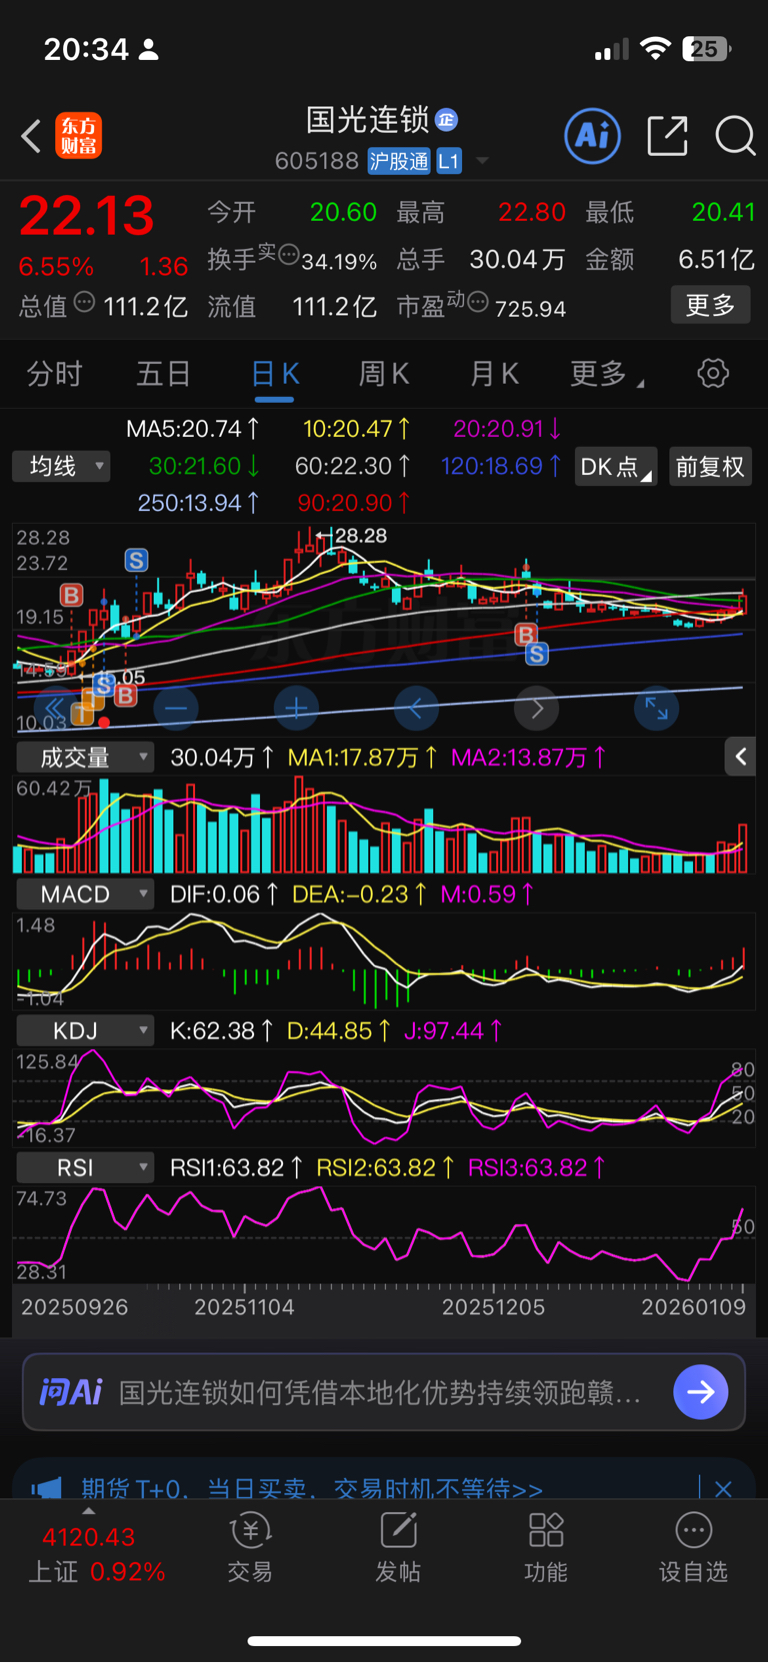Open the RSI indicator dropdown
The image size is (768, 1663).
pos(84,1168)
